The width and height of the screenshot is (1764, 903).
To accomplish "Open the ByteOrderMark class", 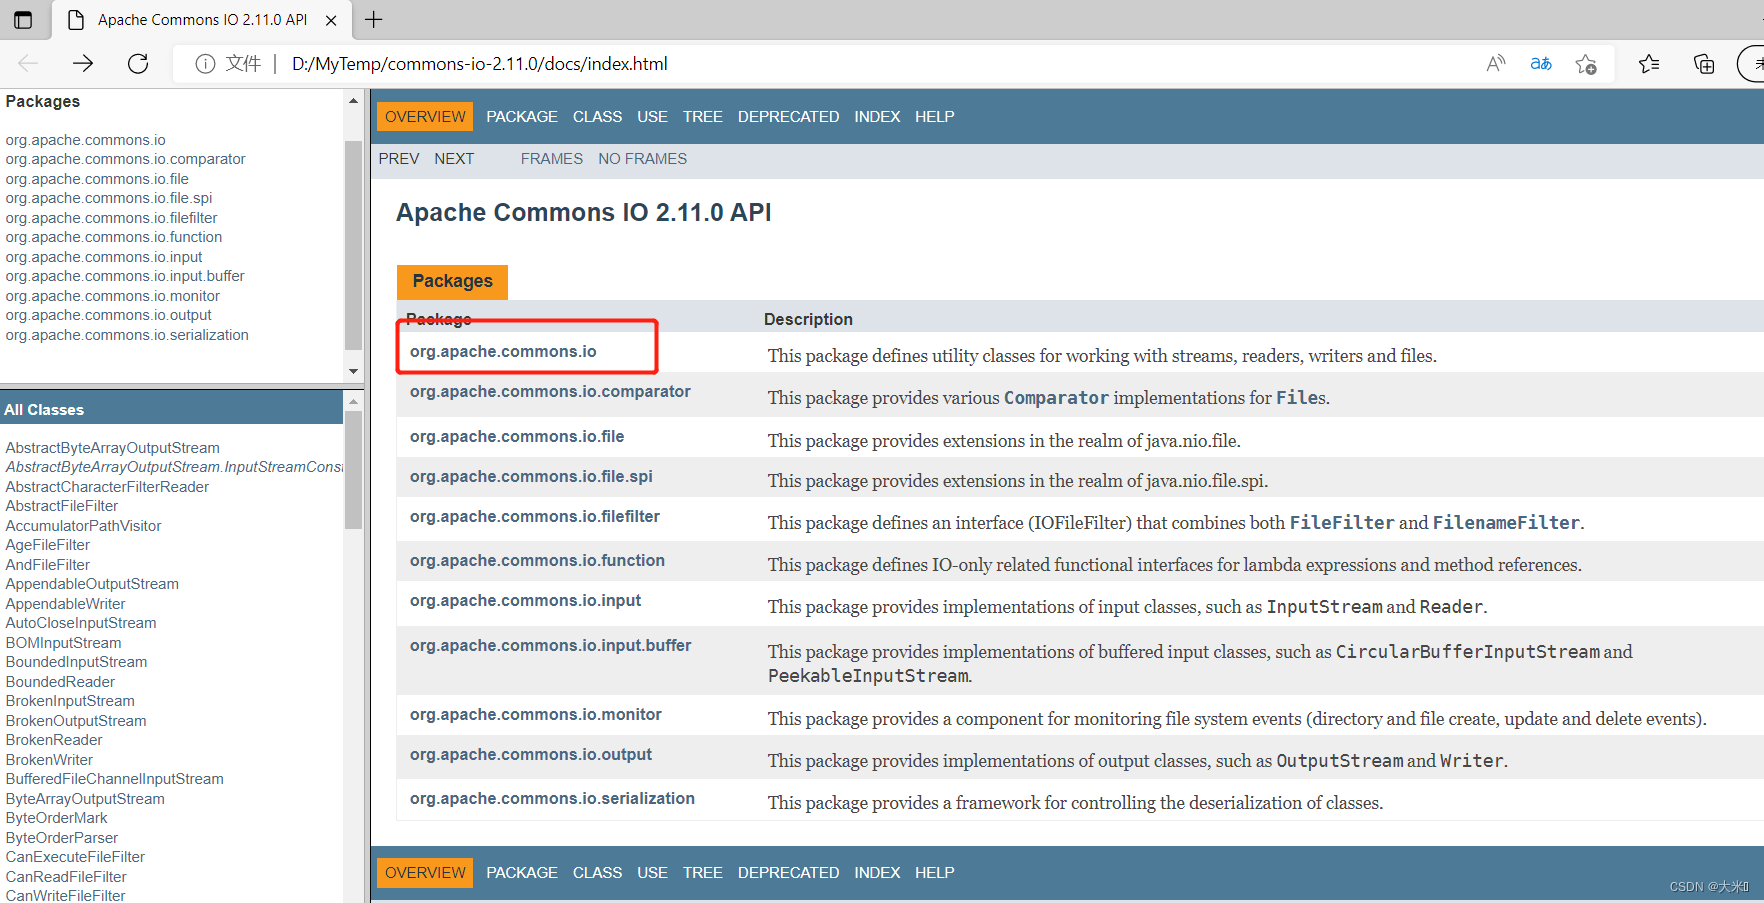I will click(x=56, y=818).
